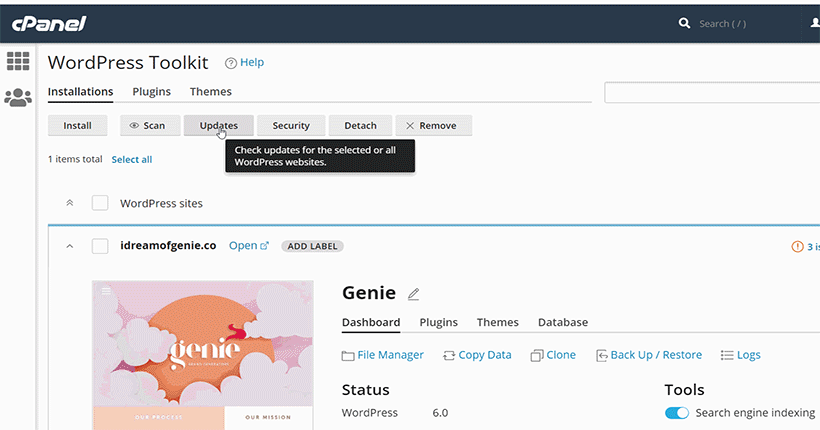Toggle Search engine indexing switch

point(677,413)
